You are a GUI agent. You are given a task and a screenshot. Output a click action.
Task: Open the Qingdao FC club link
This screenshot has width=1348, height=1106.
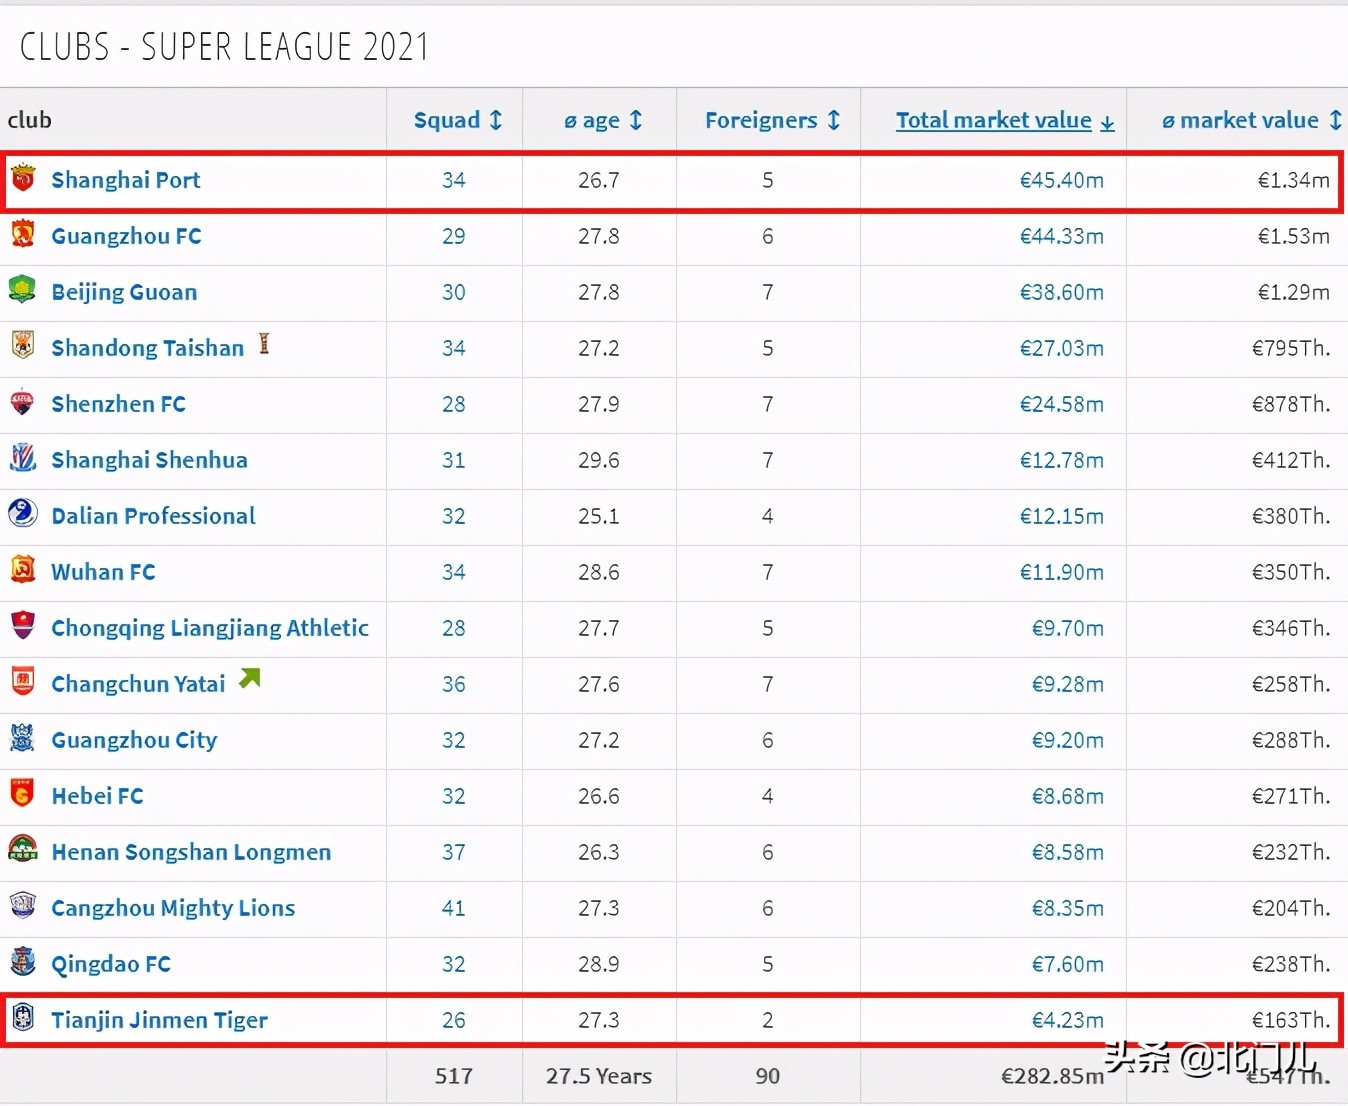pyautogui.click(x=111, y=964)
